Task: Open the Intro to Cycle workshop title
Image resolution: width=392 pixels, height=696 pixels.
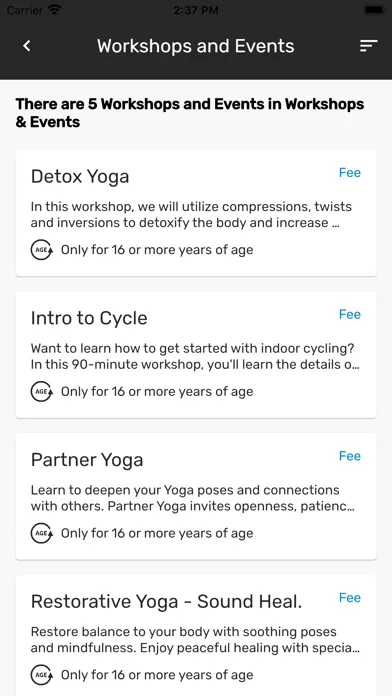Action: click(89, 318)
